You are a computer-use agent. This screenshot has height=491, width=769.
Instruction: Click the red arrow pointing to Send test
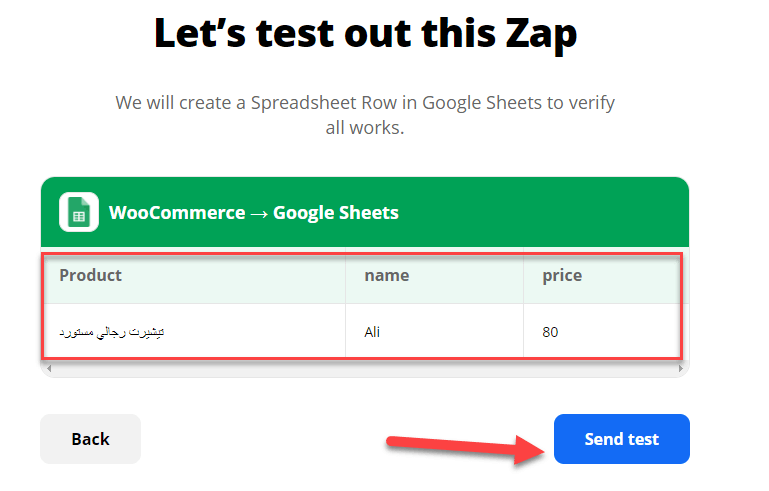(x=466, y=447)
